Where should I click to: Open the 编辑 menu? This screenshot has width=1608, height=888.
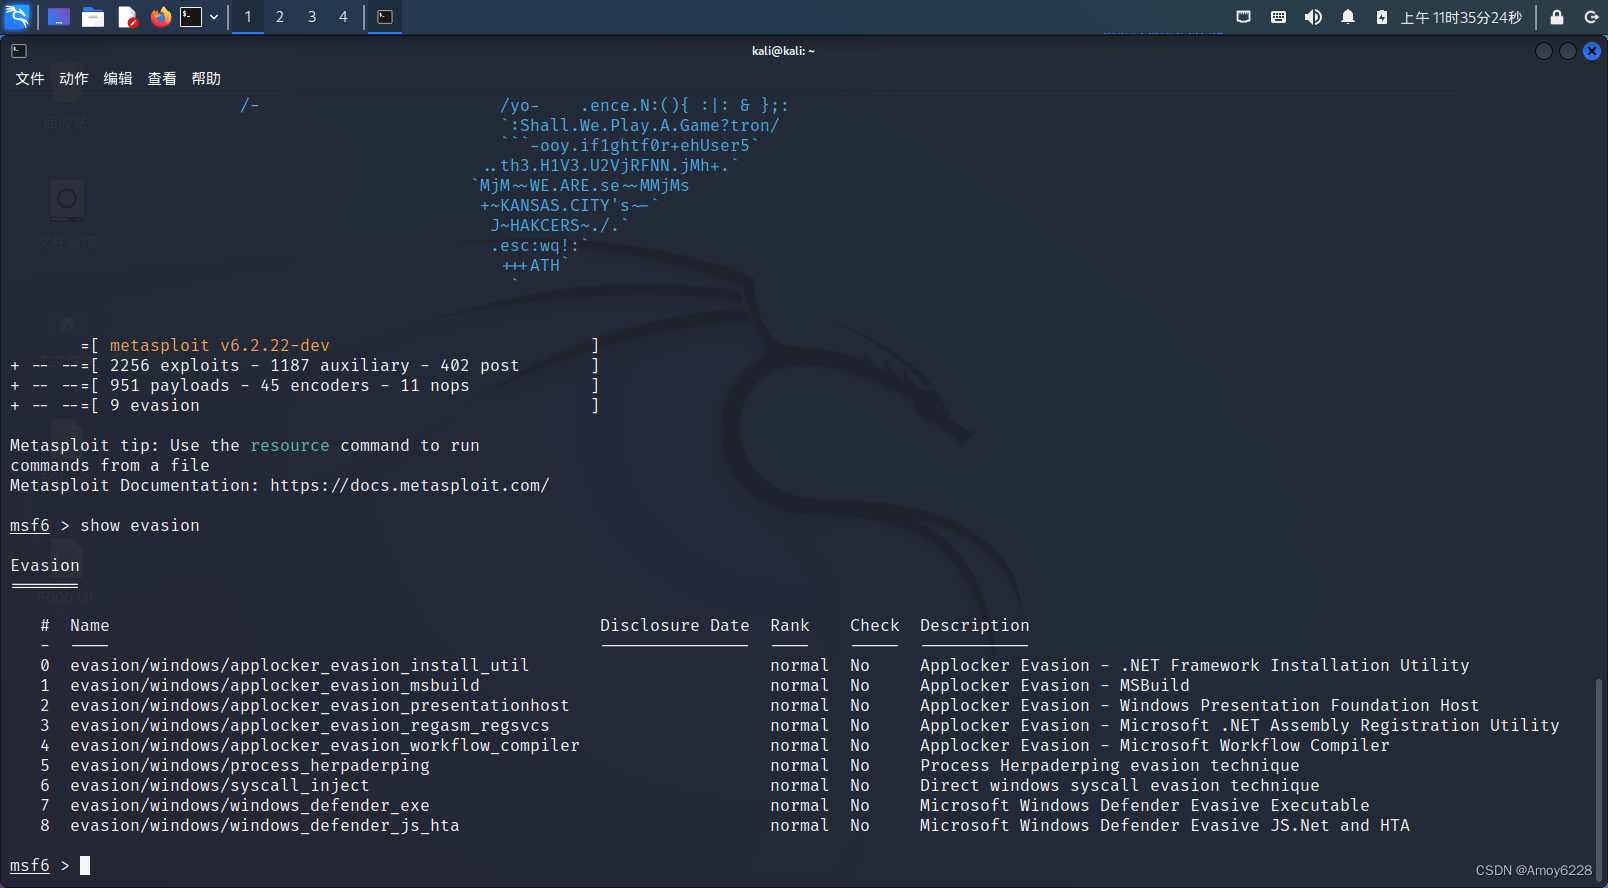point(118,79)
